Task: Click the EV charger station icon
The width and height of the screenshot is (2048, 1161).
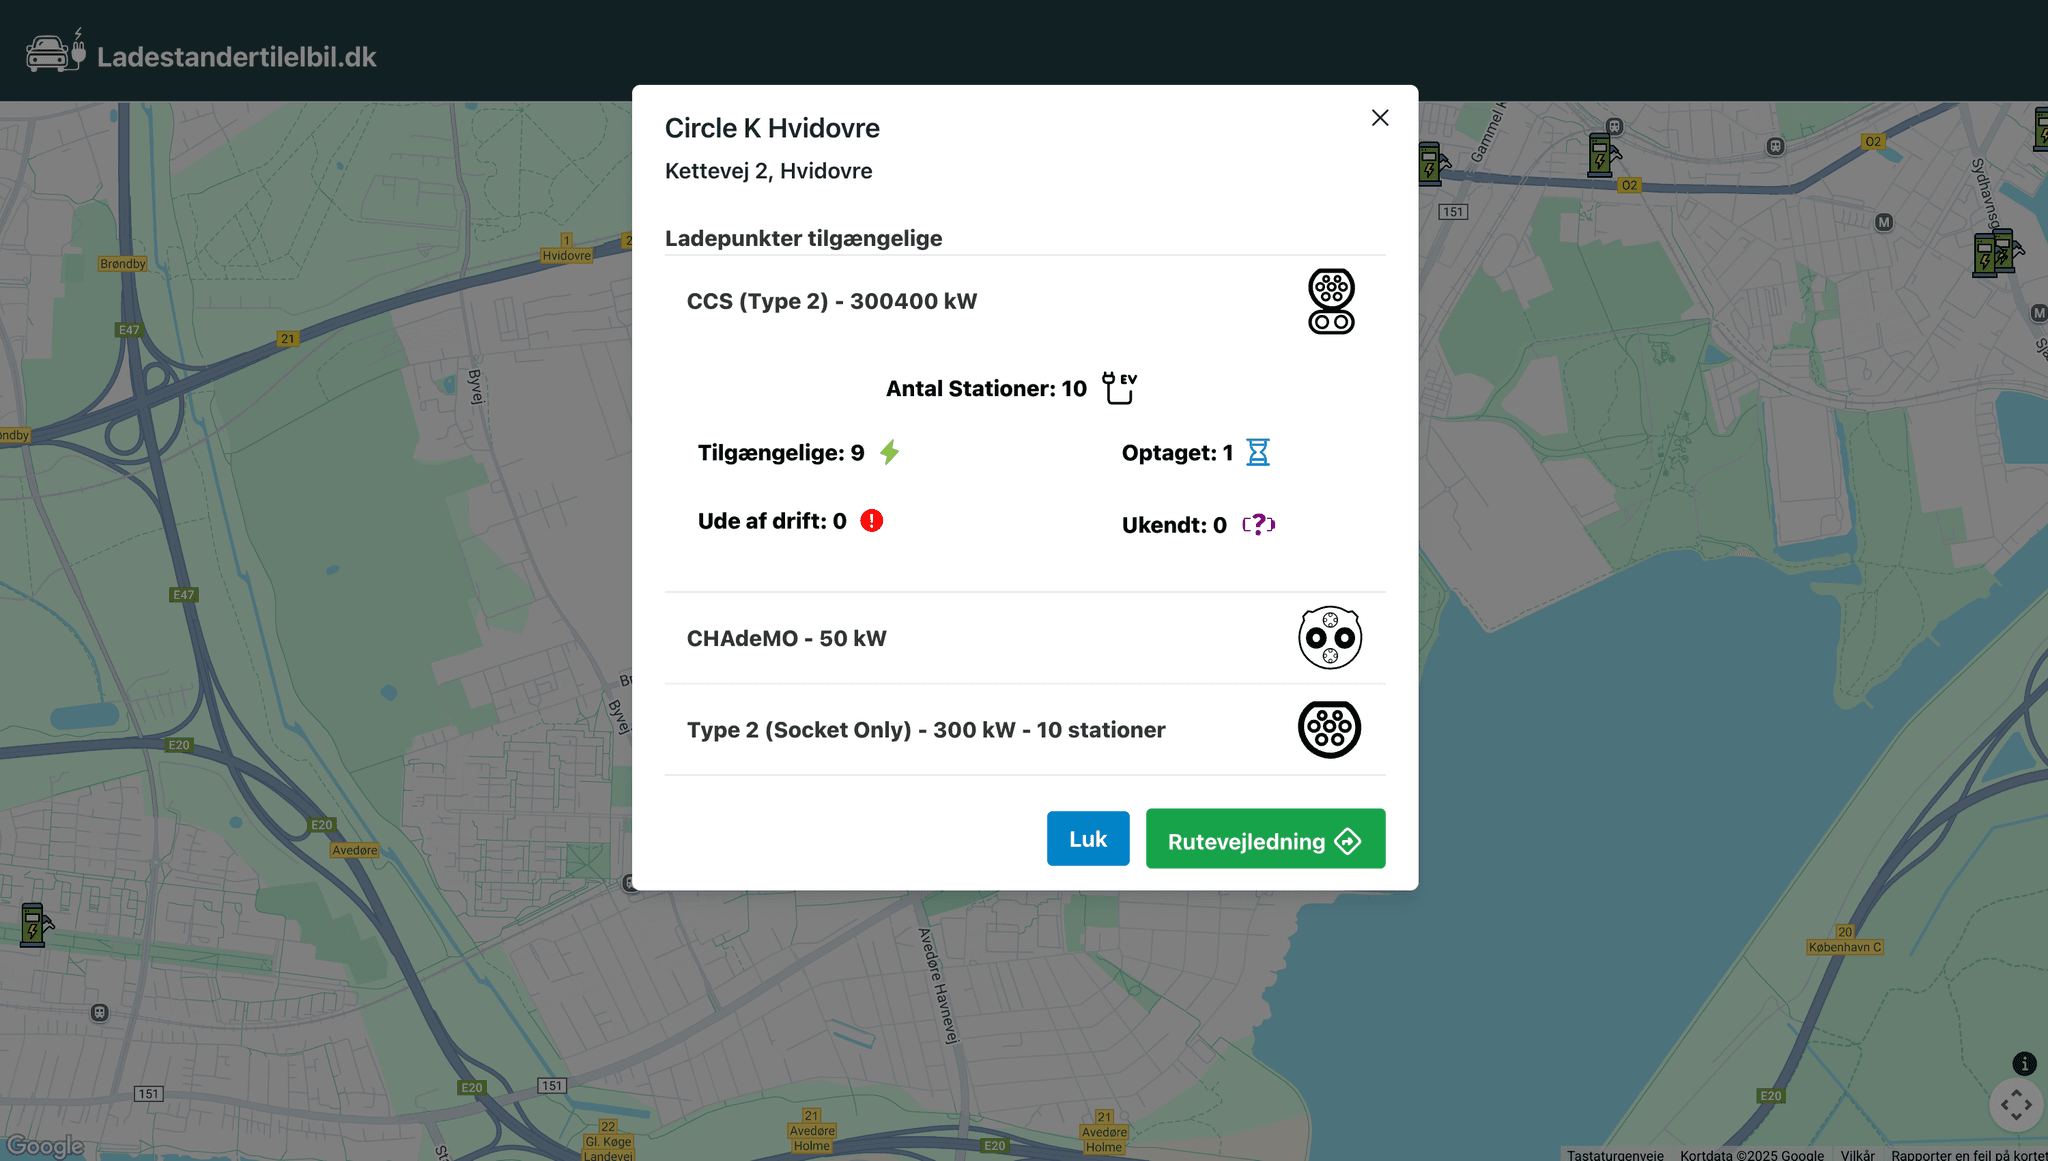Action: click(1119, 388)
